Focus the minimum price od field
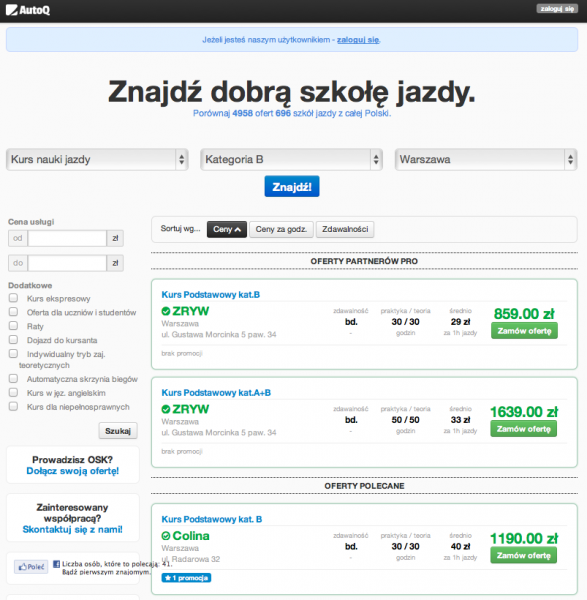Screen dimensions: 587x600 (67, 238)
